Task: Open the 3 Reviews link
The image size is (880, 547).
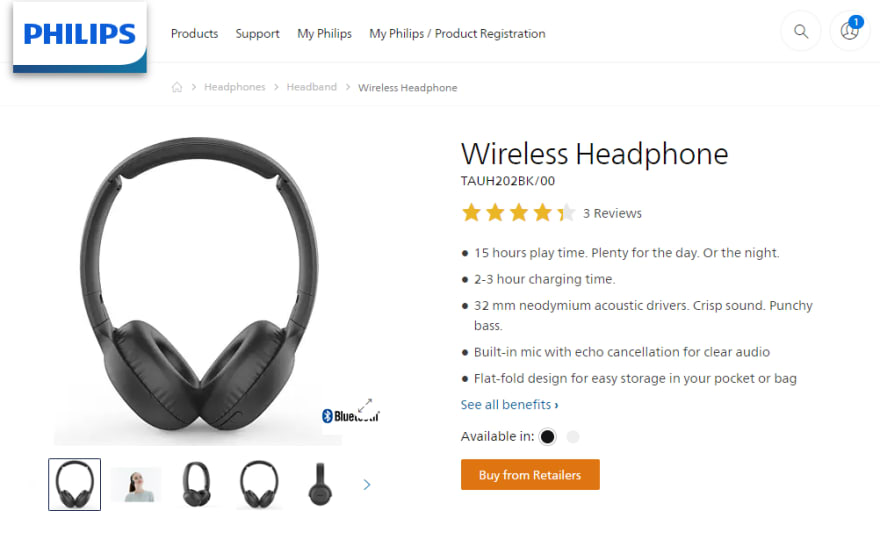Action: [612, 213]
